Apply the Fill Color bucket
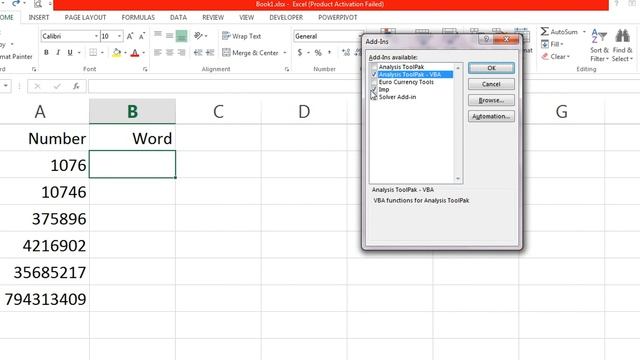The height and width of the screenshot is (360, 640). 117,53
